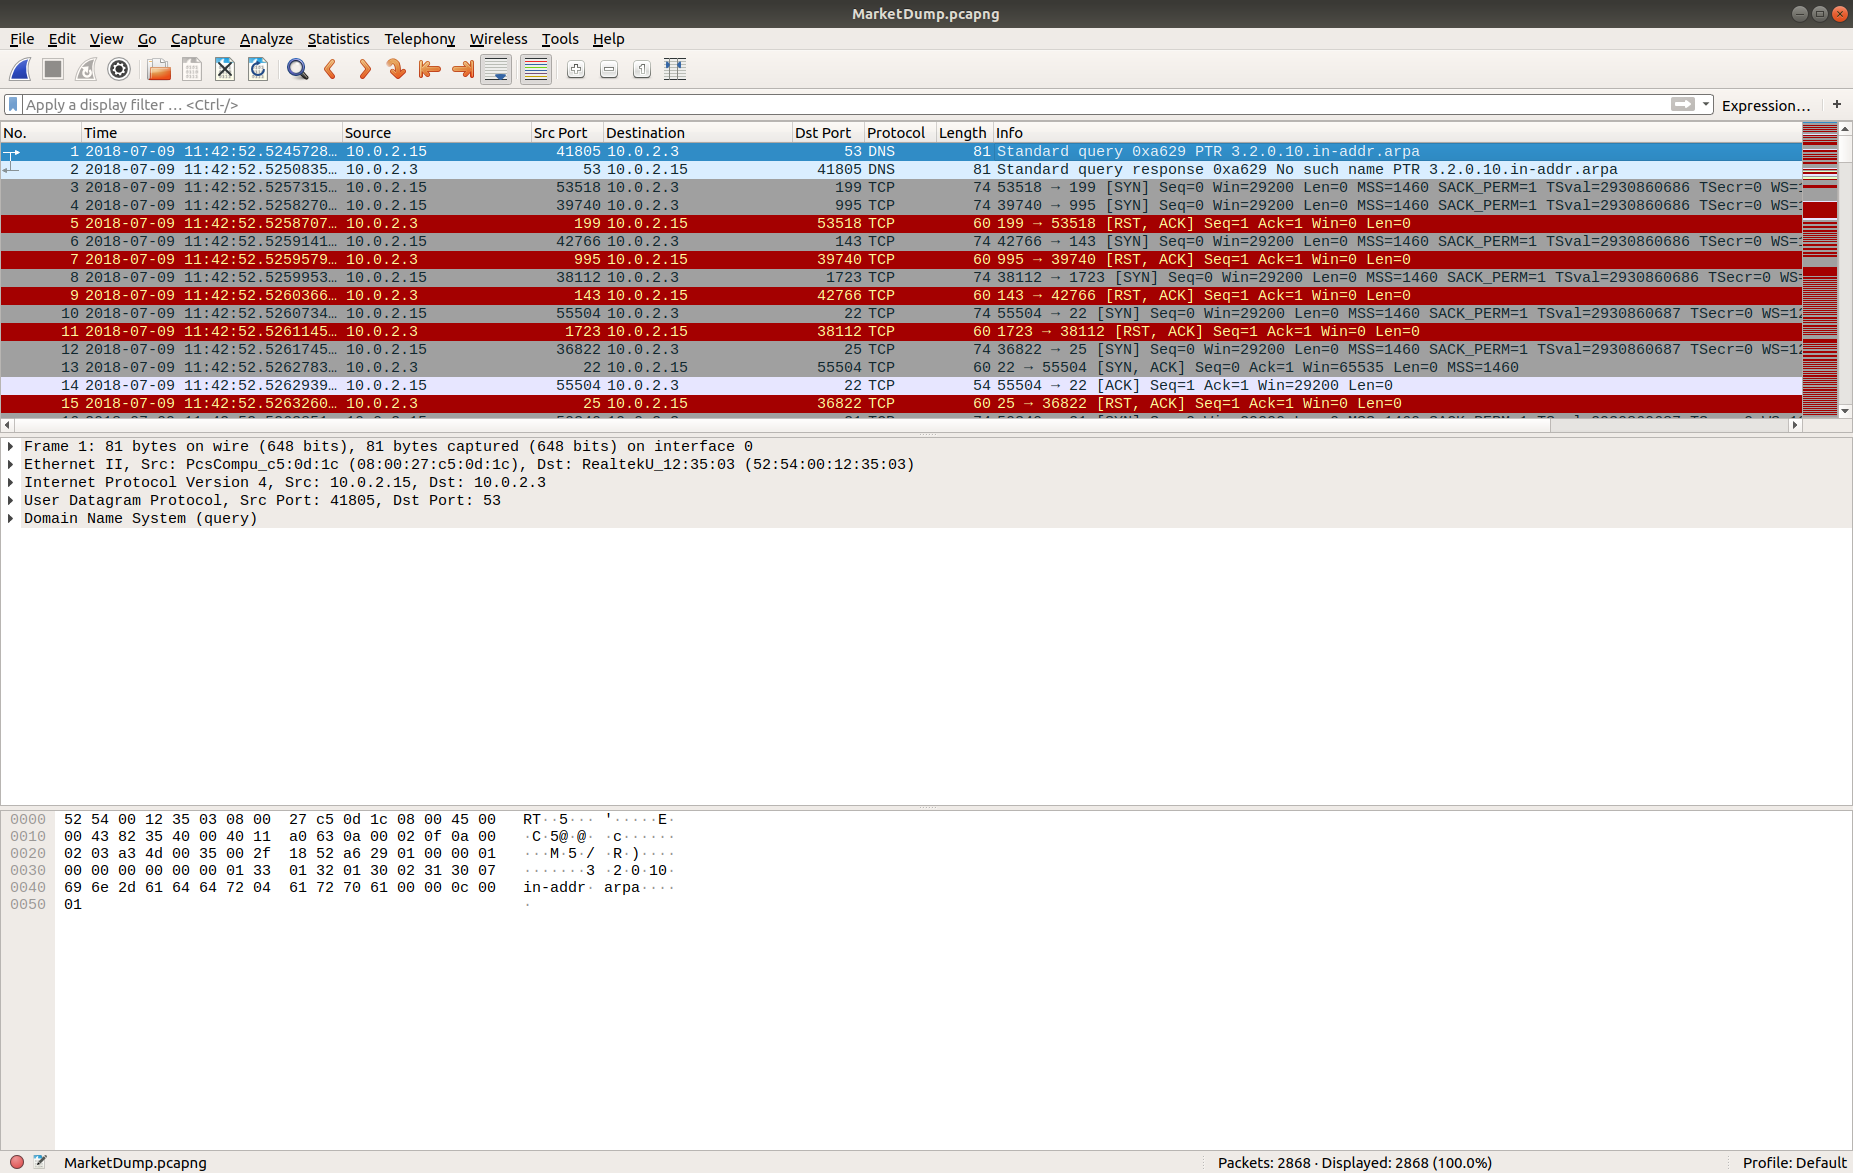
Task: Open capture options gear icon
Action: pyautogui.click(x=119, y=69)
